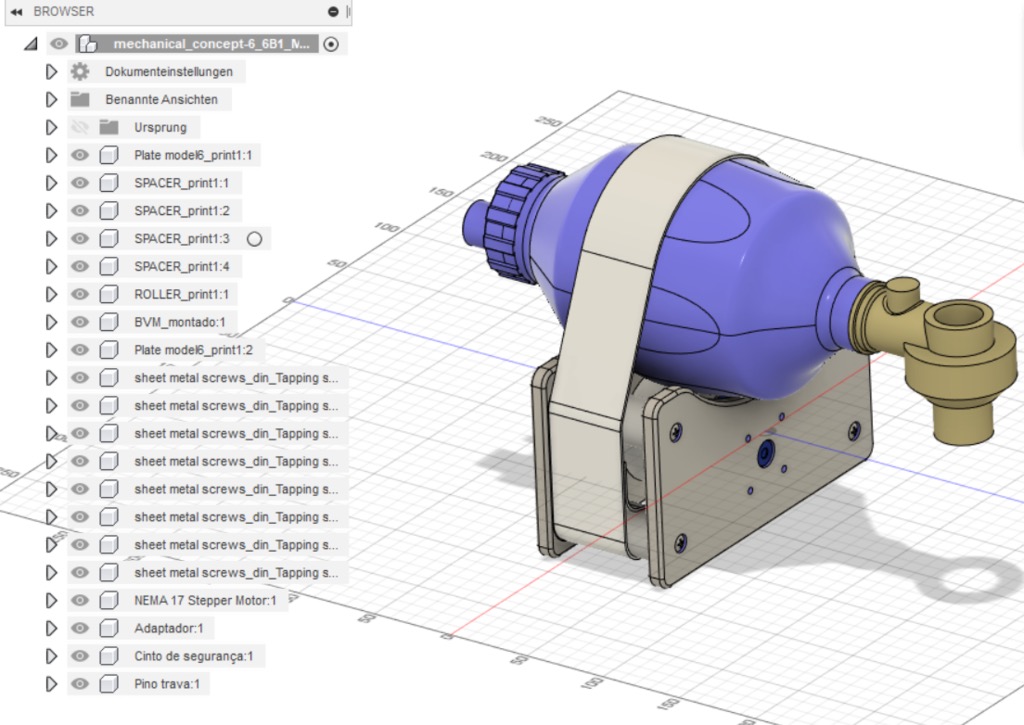This screenshot has height=725, width=1024.
Task: Select Dokumenteinstellungen entry
Action: tap(168, 72)
